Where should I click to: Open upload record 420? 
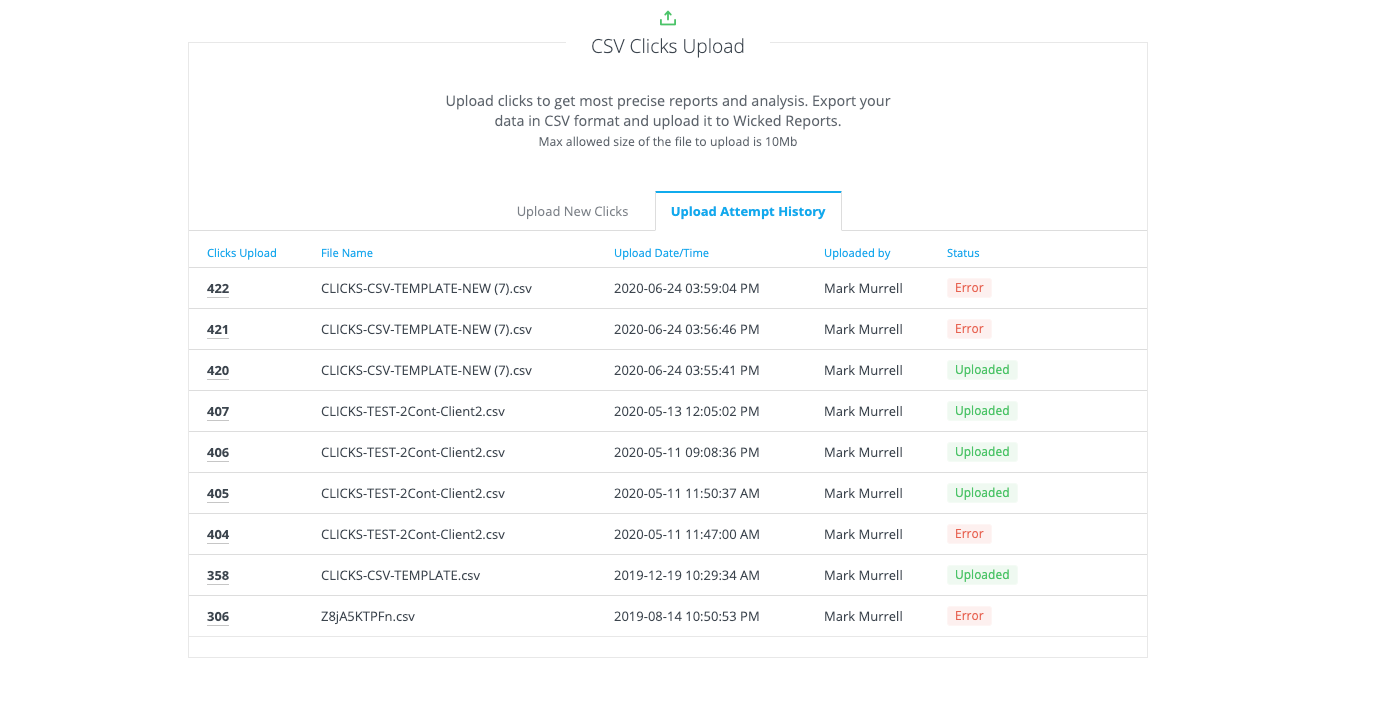217,370
